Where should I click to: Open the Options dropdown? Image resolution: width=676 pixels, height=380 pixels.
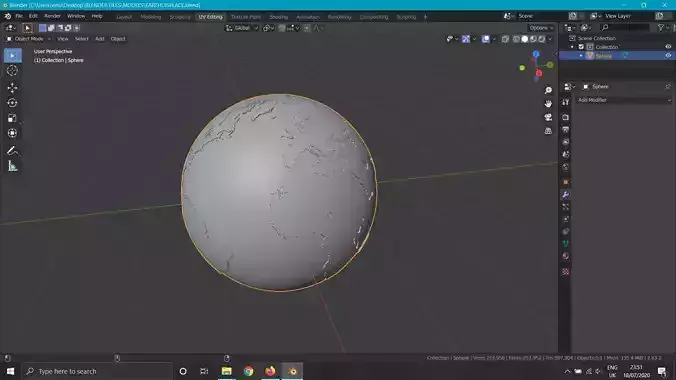tap(541, 28)
